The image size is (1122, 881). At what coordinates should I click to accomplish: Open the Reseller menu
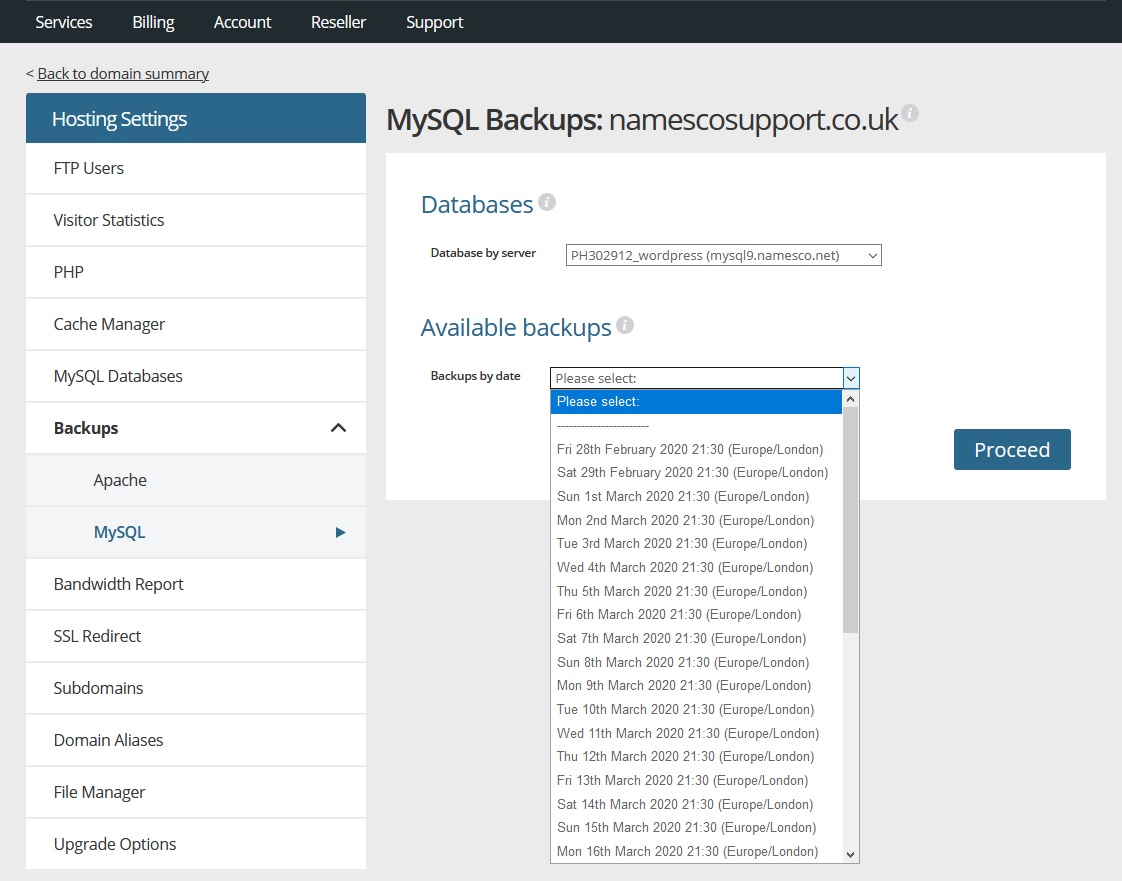coord(338,22)
